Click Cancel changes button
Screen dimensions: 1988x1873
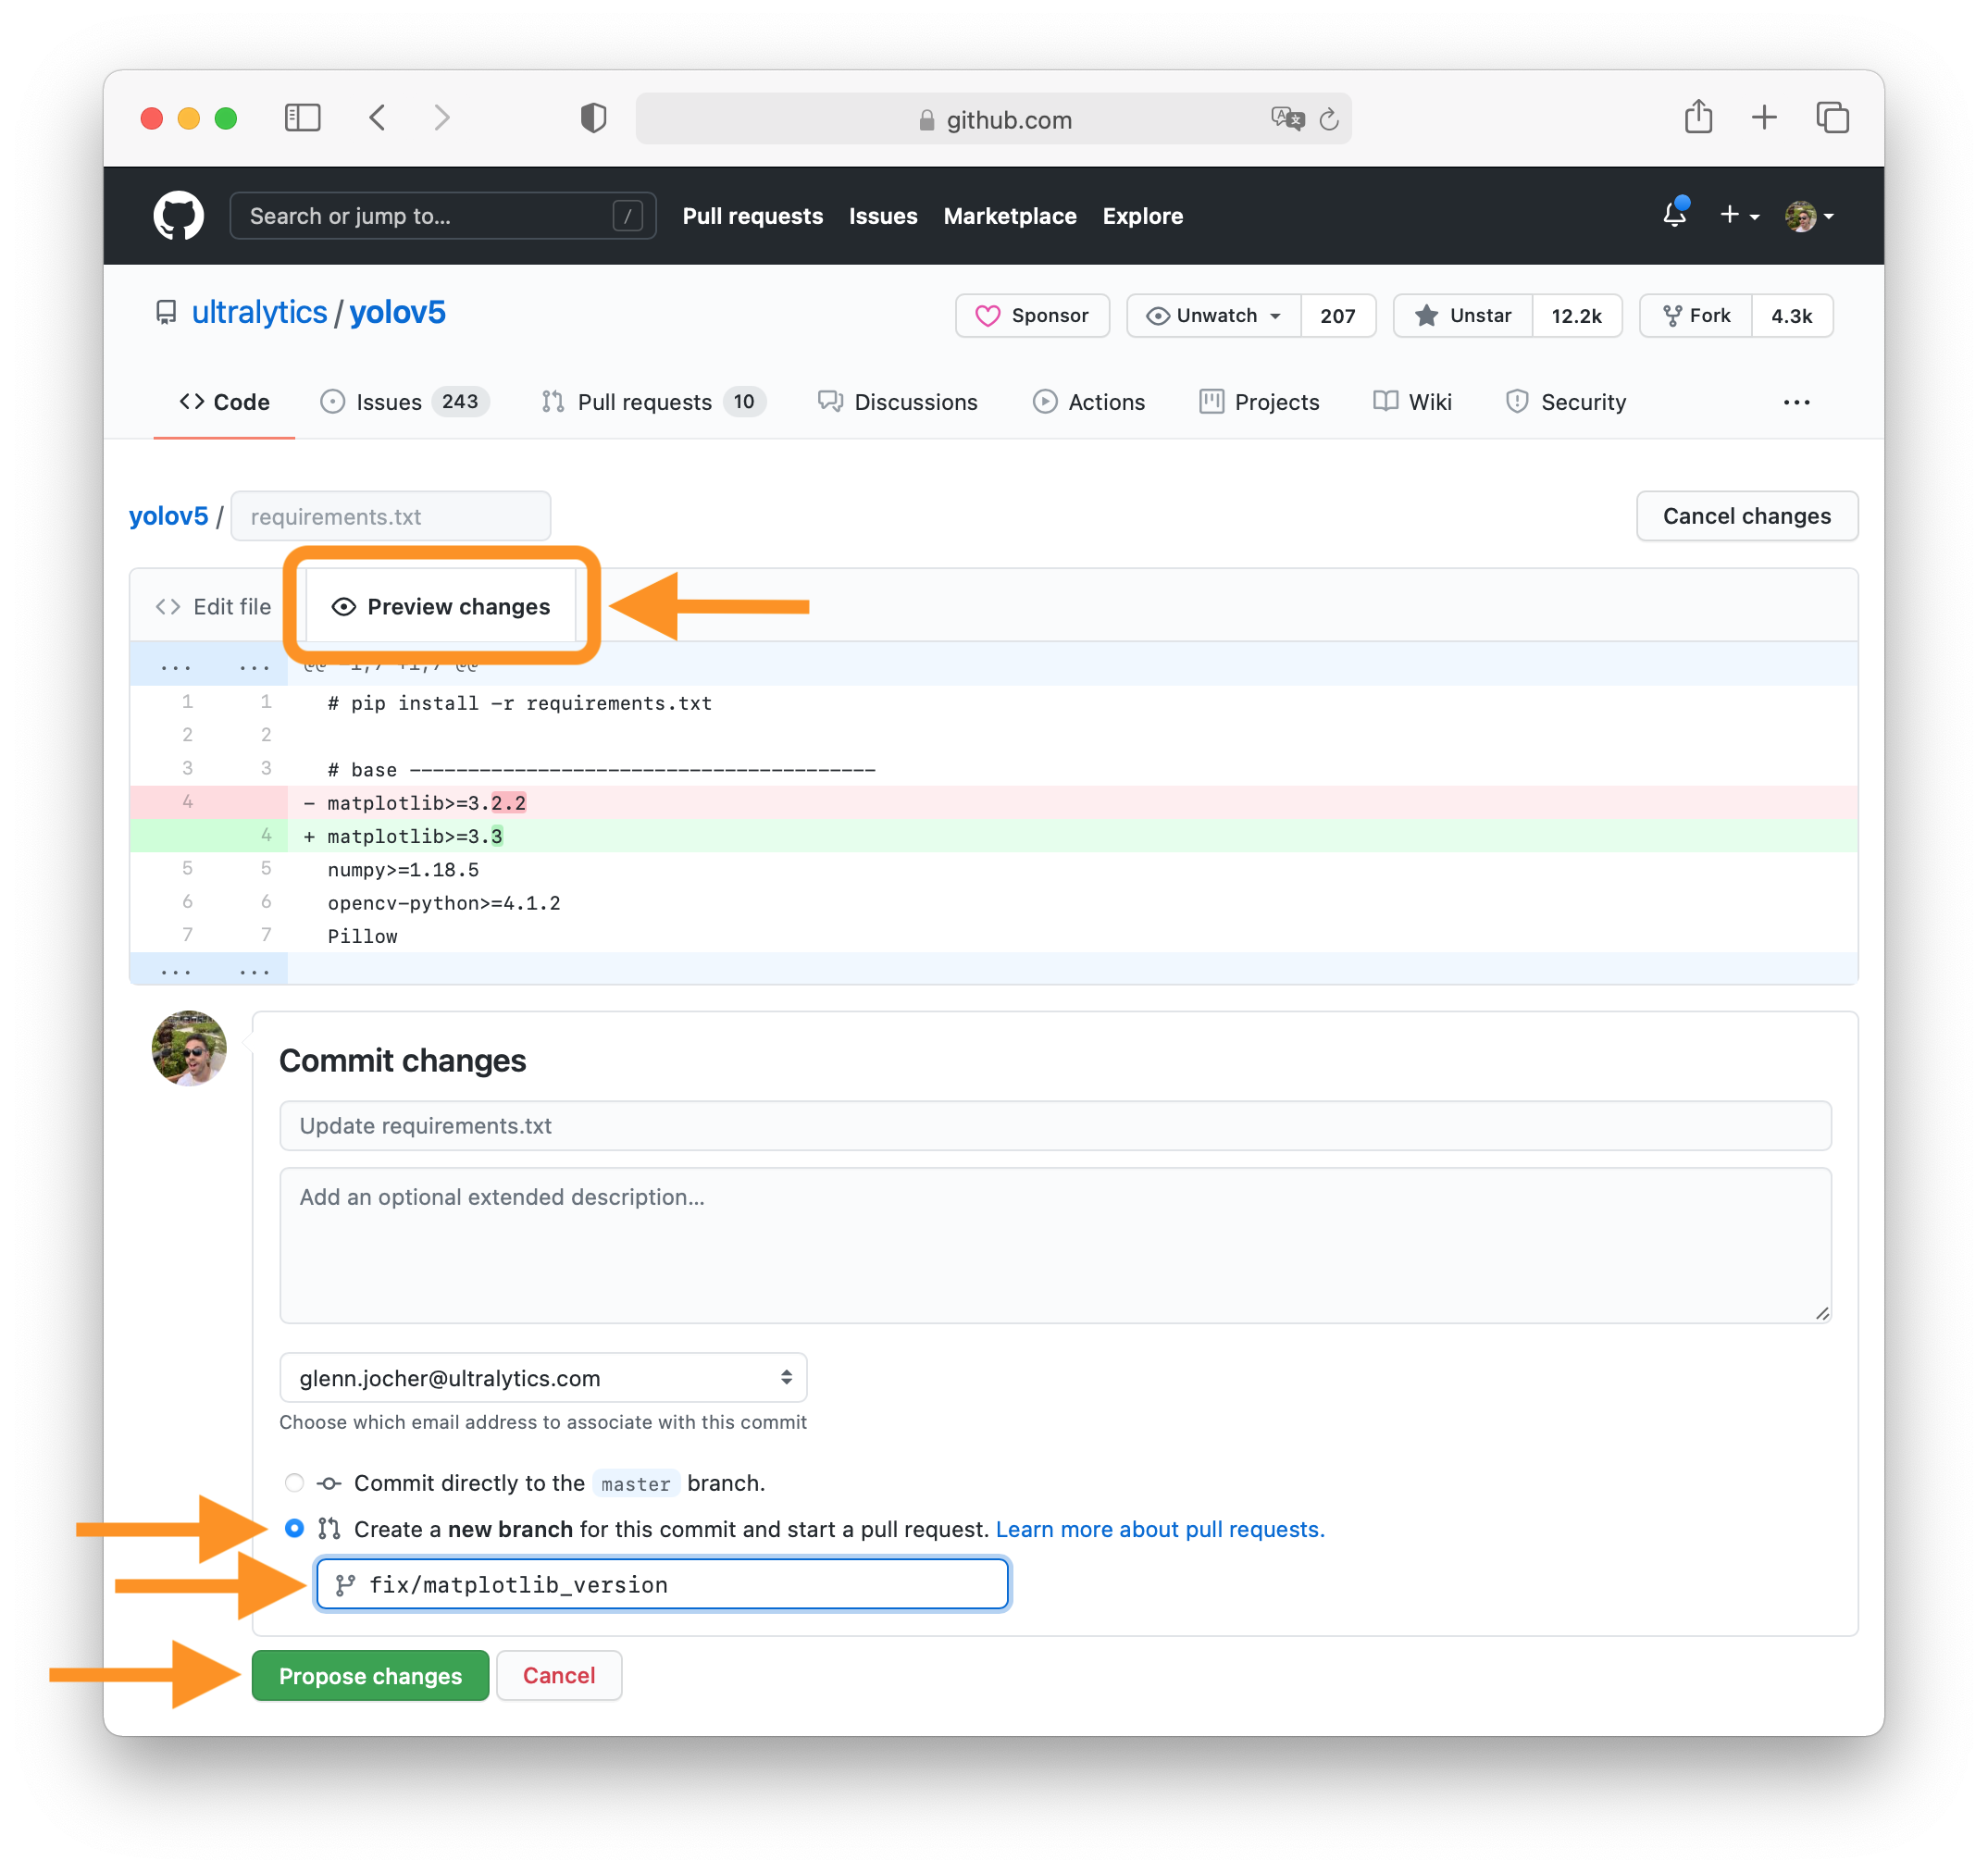click(1746, 515)
